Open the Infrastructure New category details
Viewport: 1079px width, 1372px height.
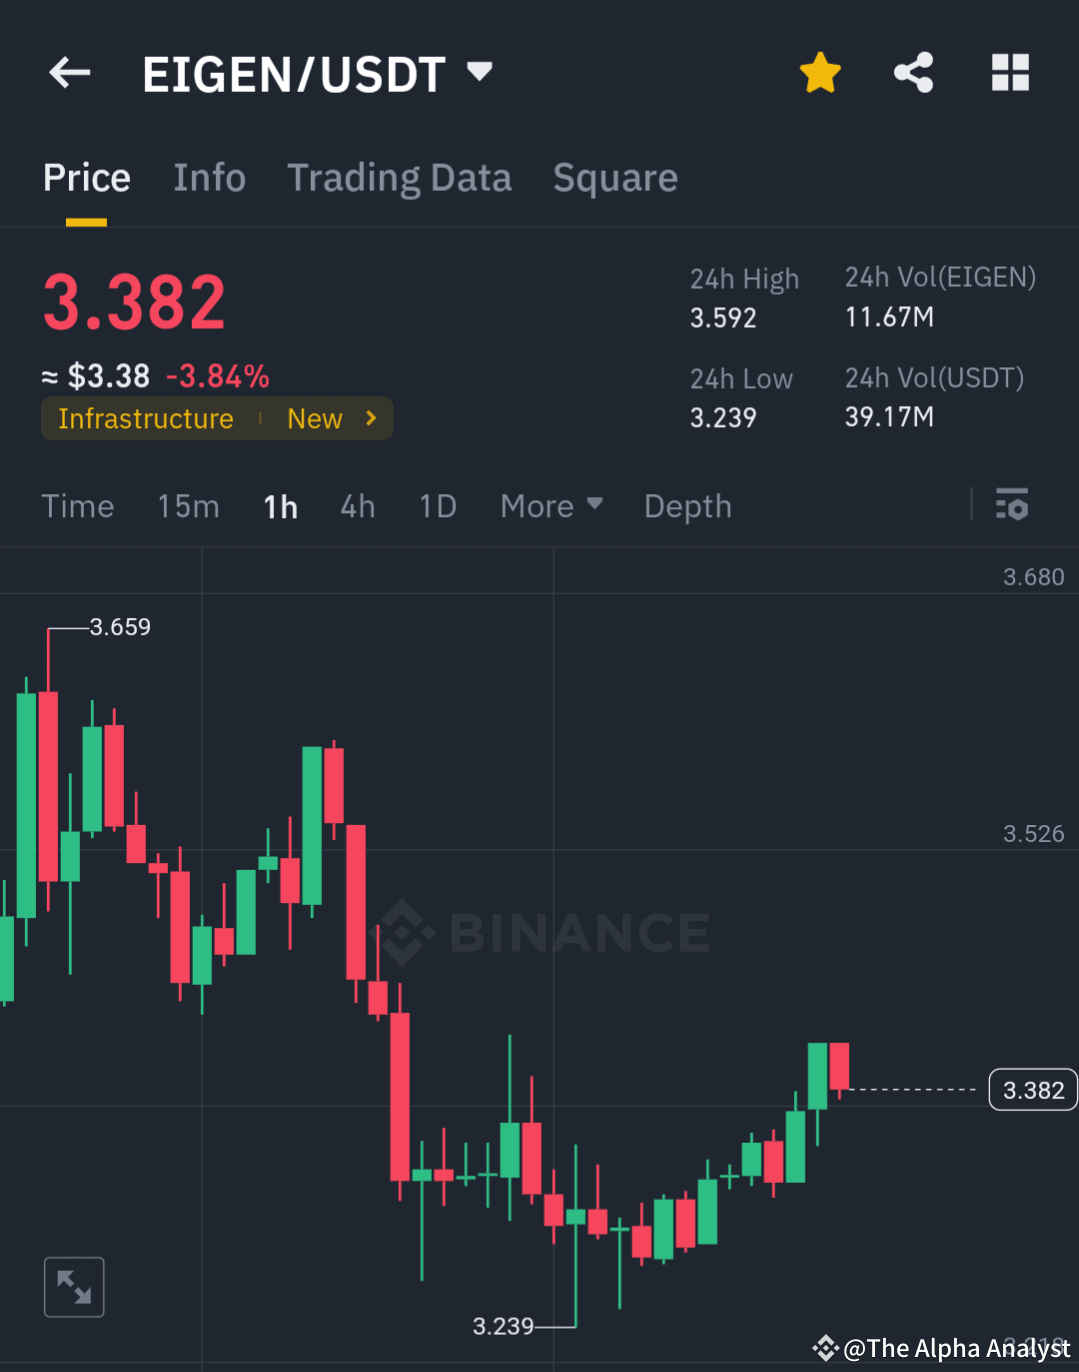click(x=217, y=418)
